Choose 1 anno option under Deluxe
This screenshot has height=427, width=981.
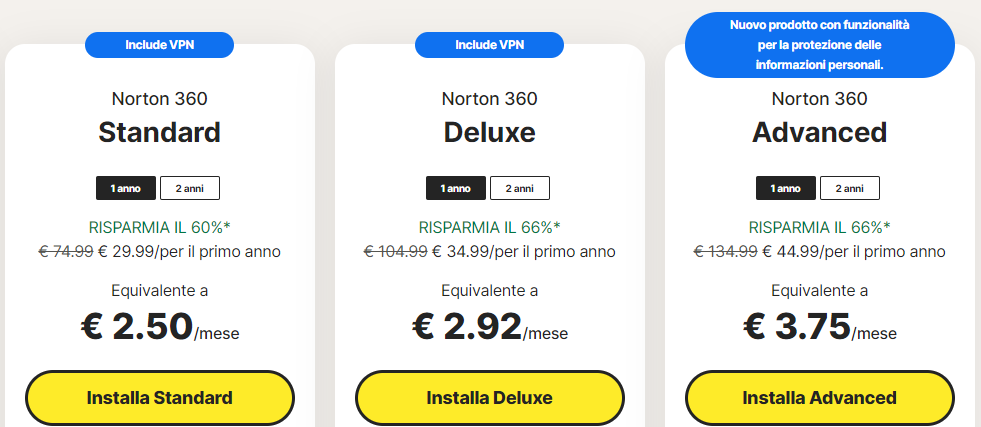(x=455, y=188)
